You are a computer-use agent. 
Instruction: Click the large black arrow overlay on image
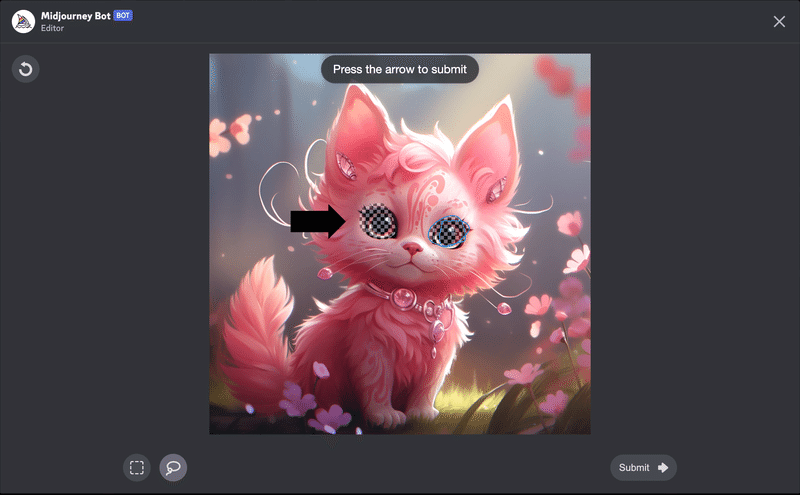coord(318,221)
